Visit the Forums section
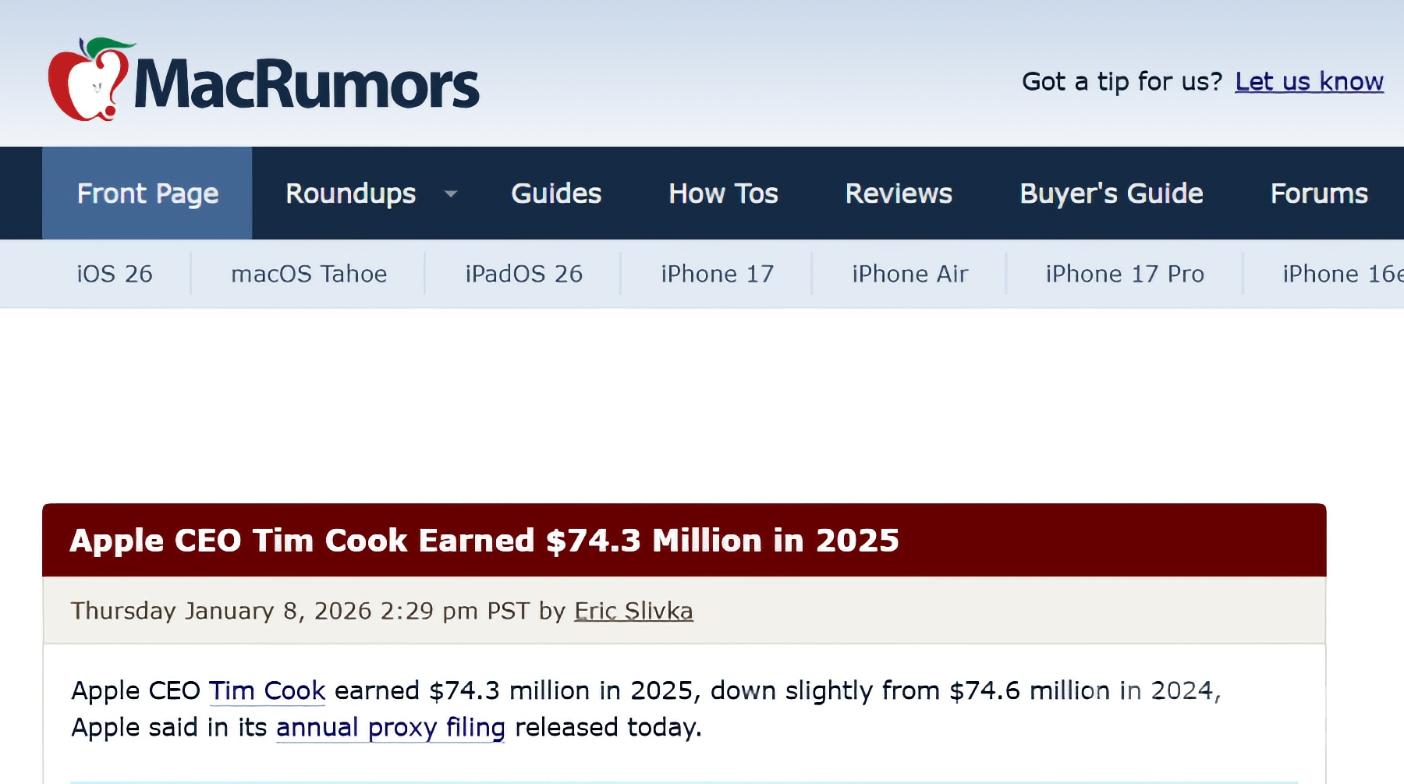Image resolution: width=1404 pixels, height=784 pixels. [1318, 194]
